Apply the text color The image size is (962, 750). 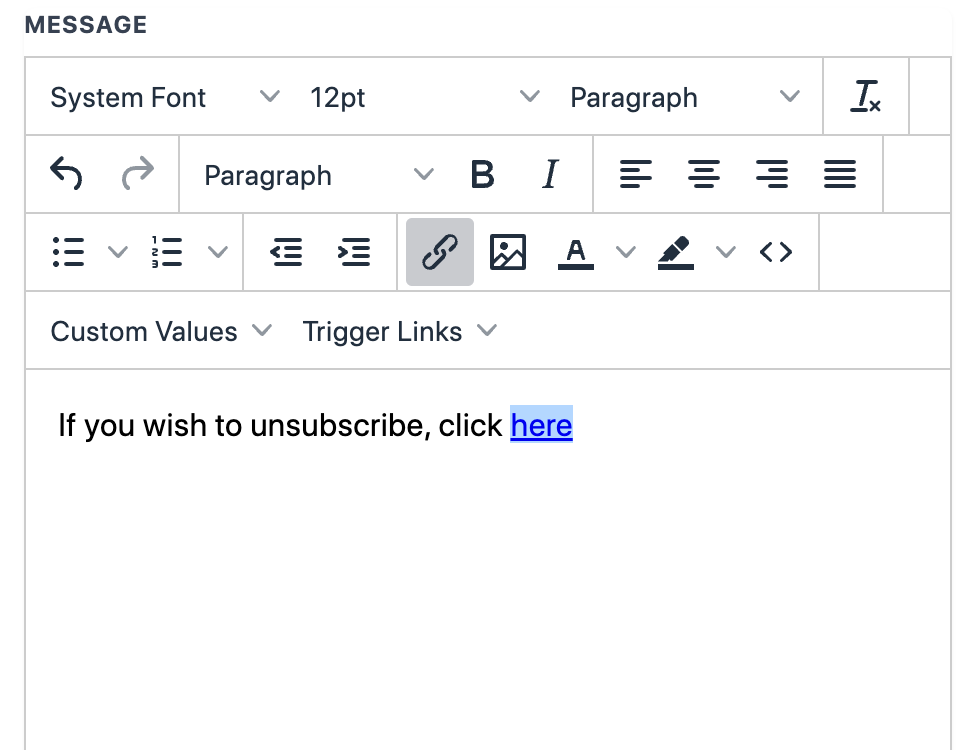pos(575,252)
